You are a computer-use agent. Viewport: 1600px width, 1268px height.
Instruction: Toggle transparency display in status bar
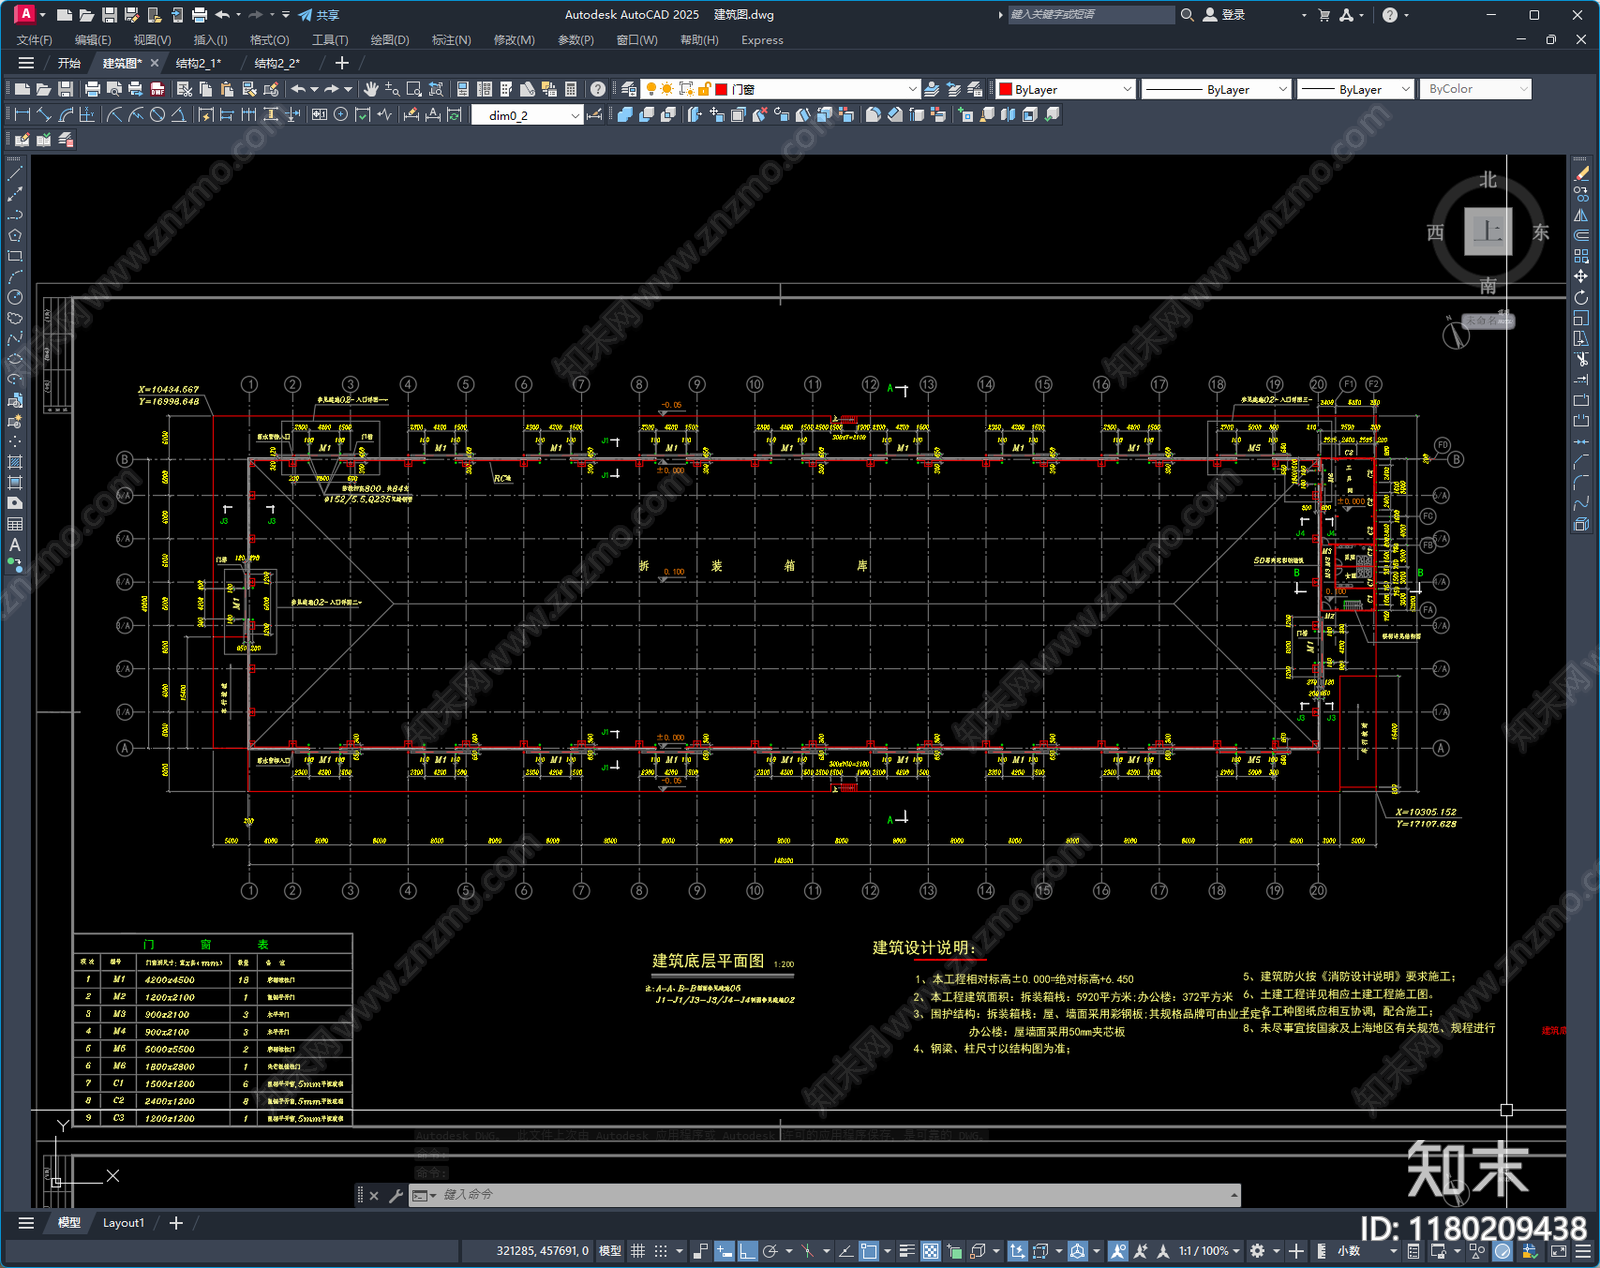point(930,1251)
